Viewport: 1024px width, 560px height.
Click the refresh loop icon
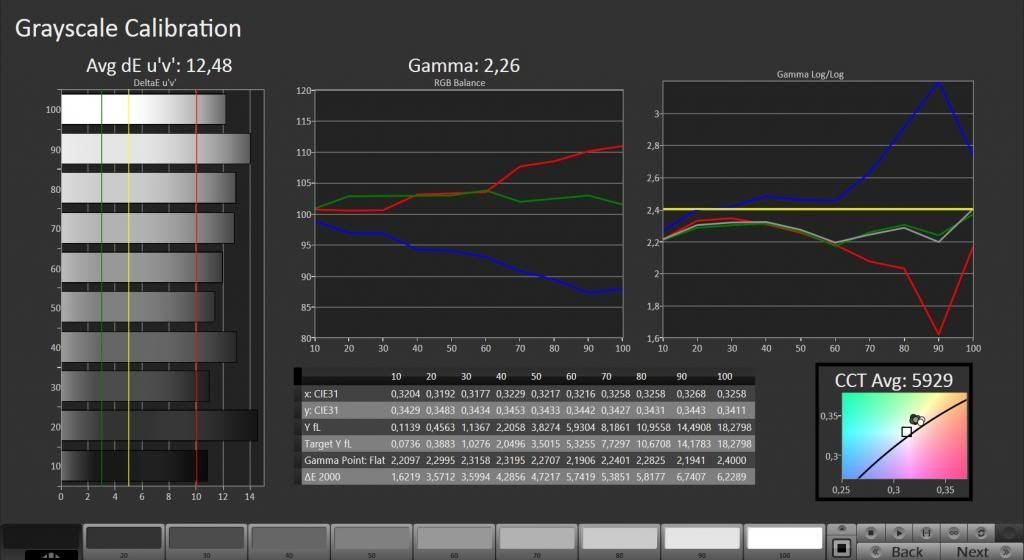click(x=981, y=533)
